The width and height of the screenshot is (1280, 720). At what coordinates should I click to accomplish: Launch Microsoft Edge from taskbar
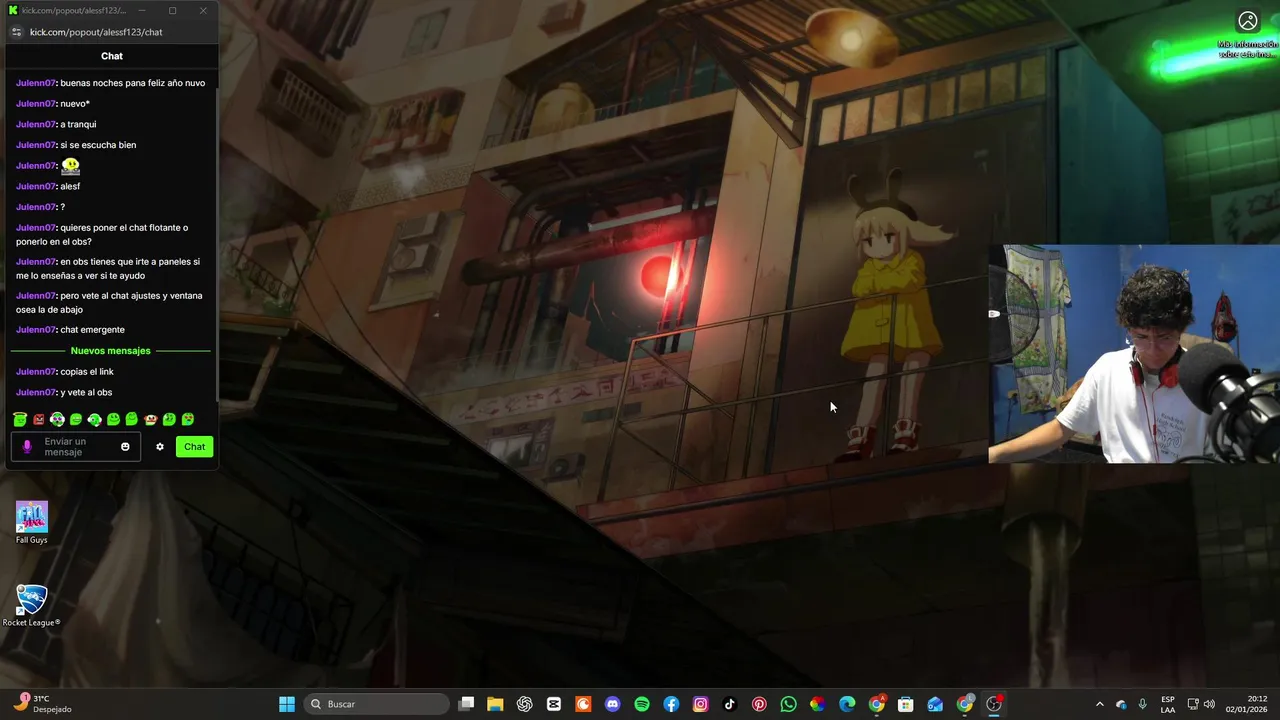tap(847, 704)
